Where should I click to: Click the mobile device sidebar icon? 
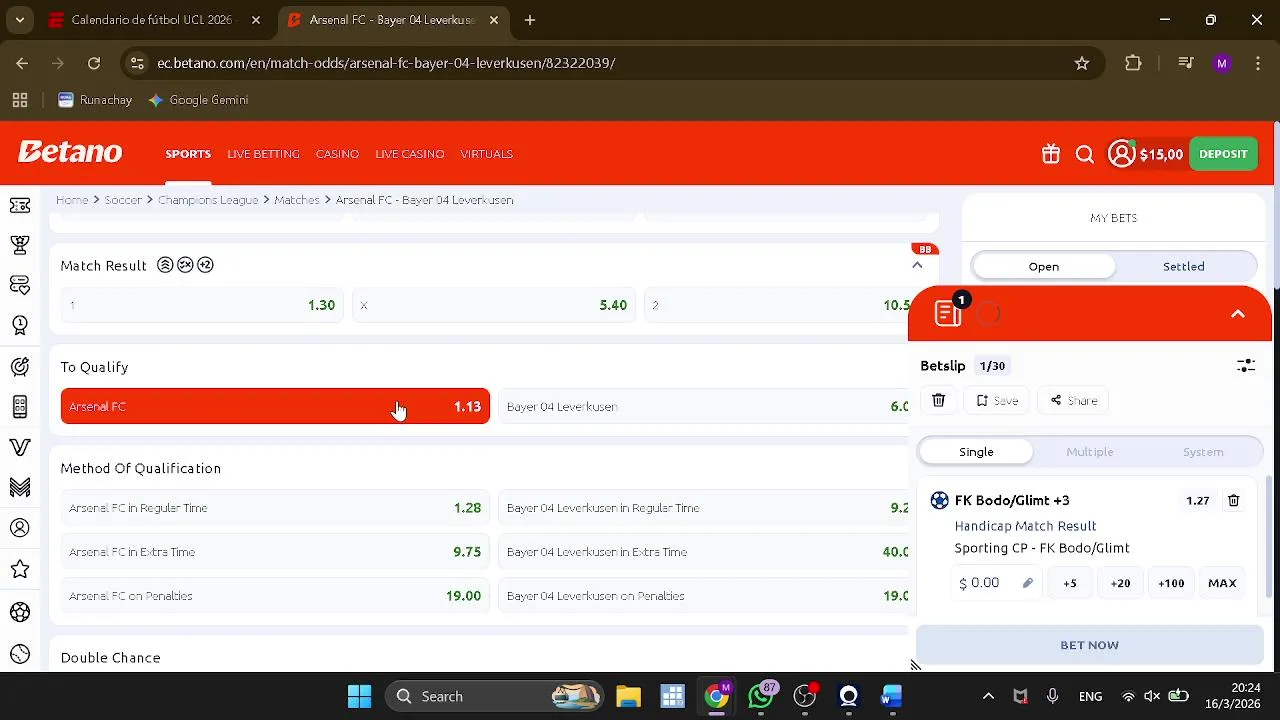click(19, 406)
